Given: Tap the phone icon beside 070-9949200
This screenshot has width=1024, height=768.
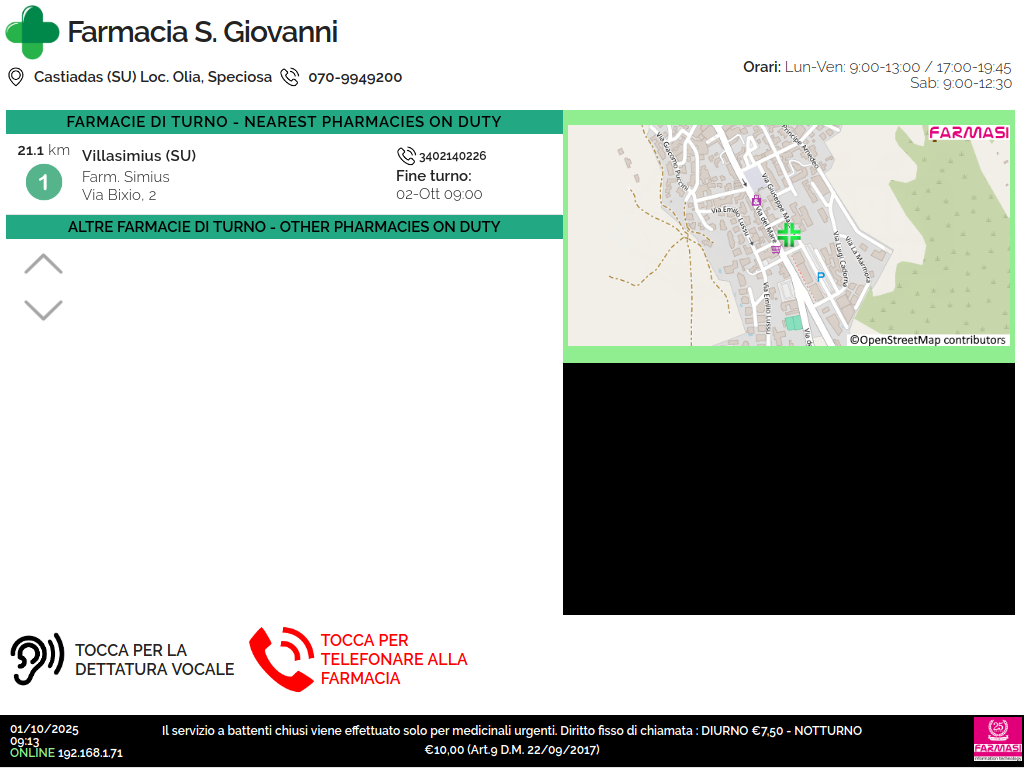Looking at the screenshot, I should coord(290,77).
